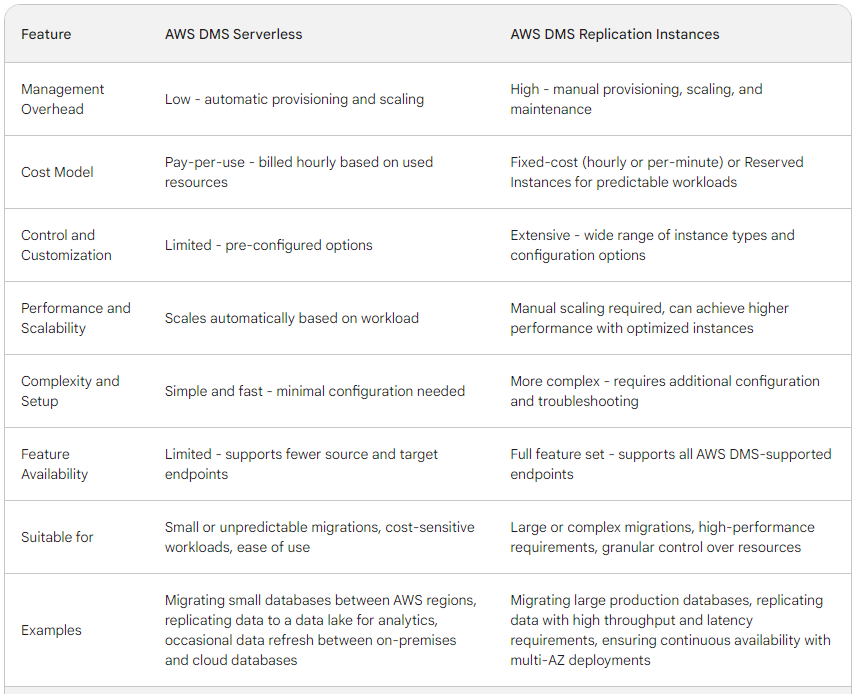Click the Feature column header
The height and width of the screenshot is (694, 855).
click(x=46, y=34)
